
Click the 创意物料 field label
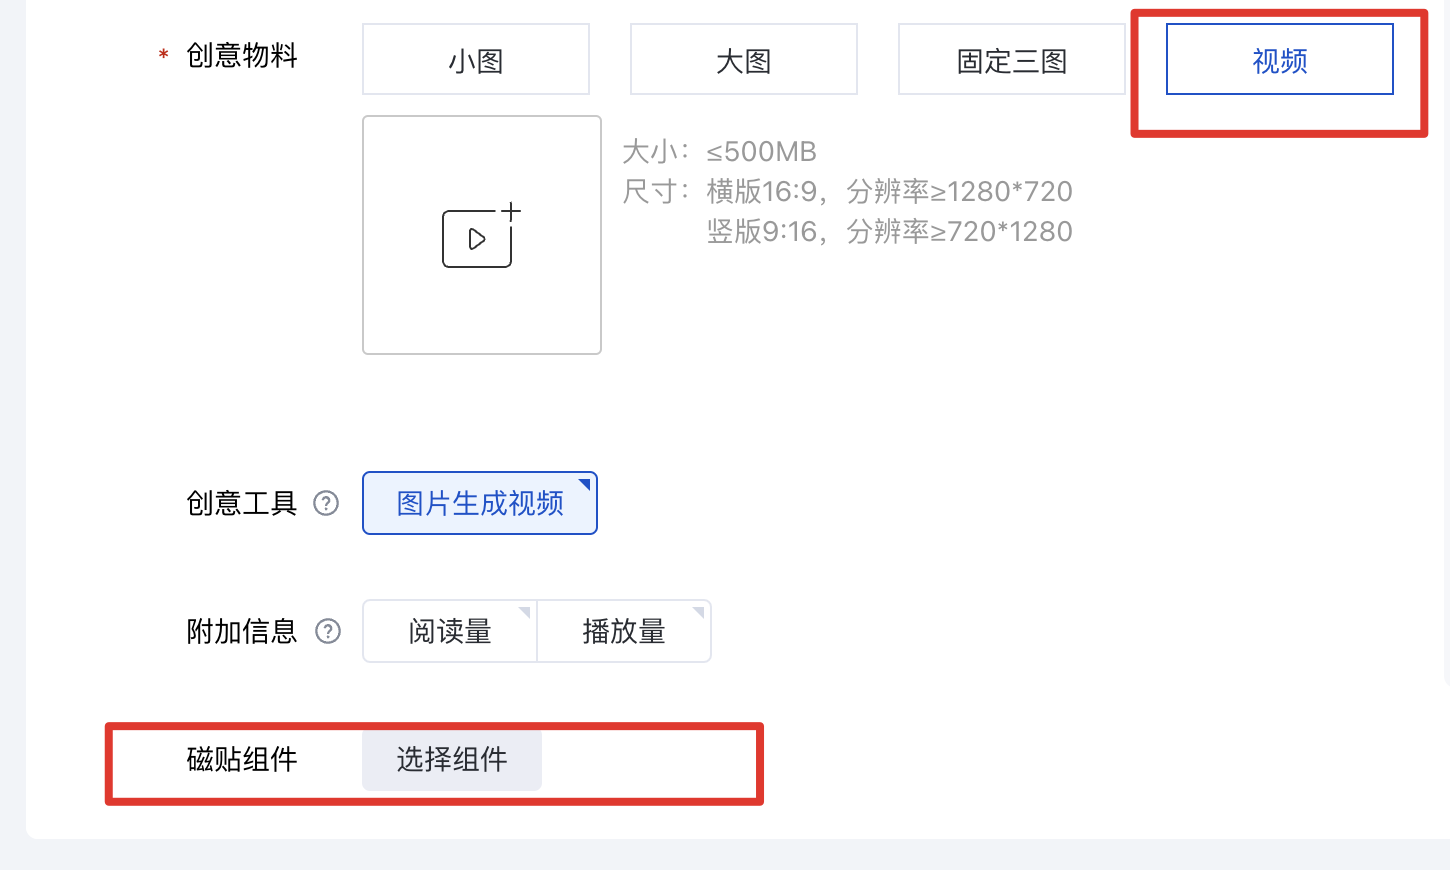[242, 55]
